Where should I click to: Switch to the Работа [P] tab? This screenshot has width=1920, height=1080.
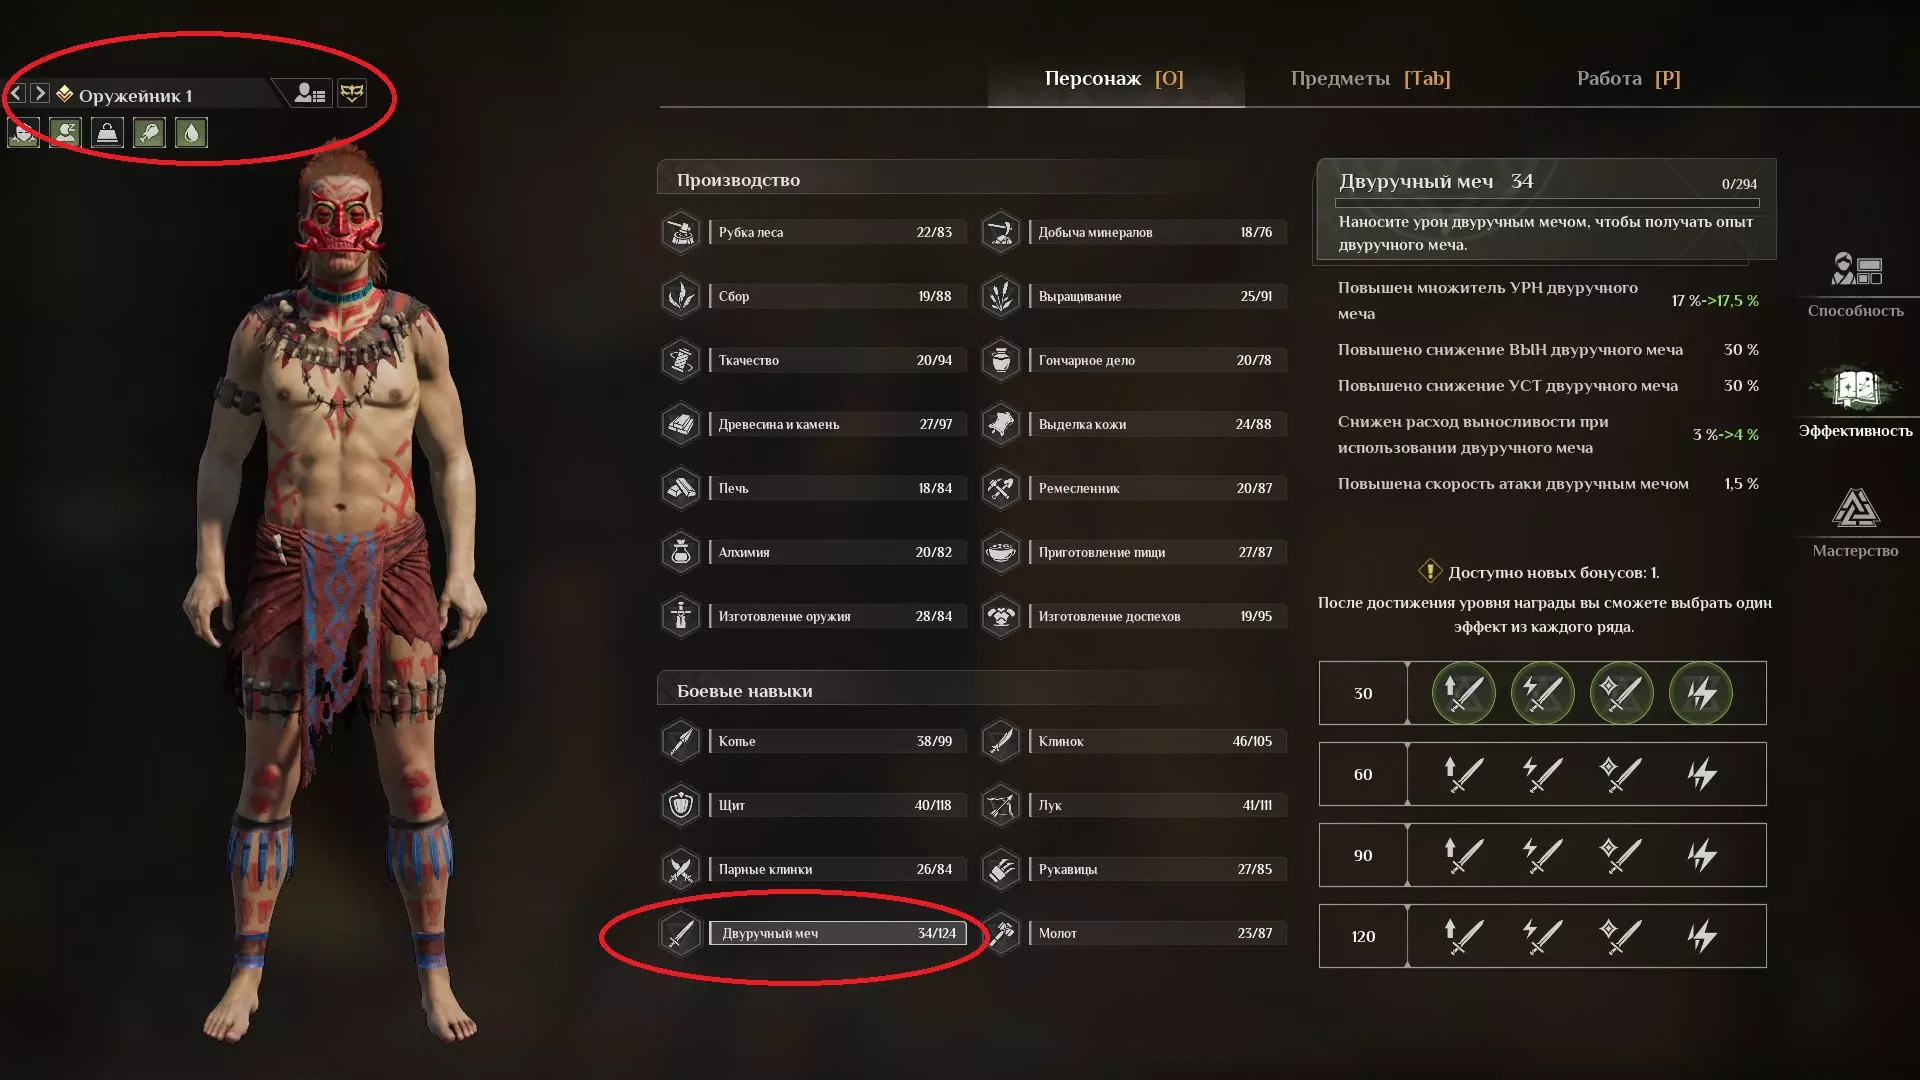tap(1628, 78)
